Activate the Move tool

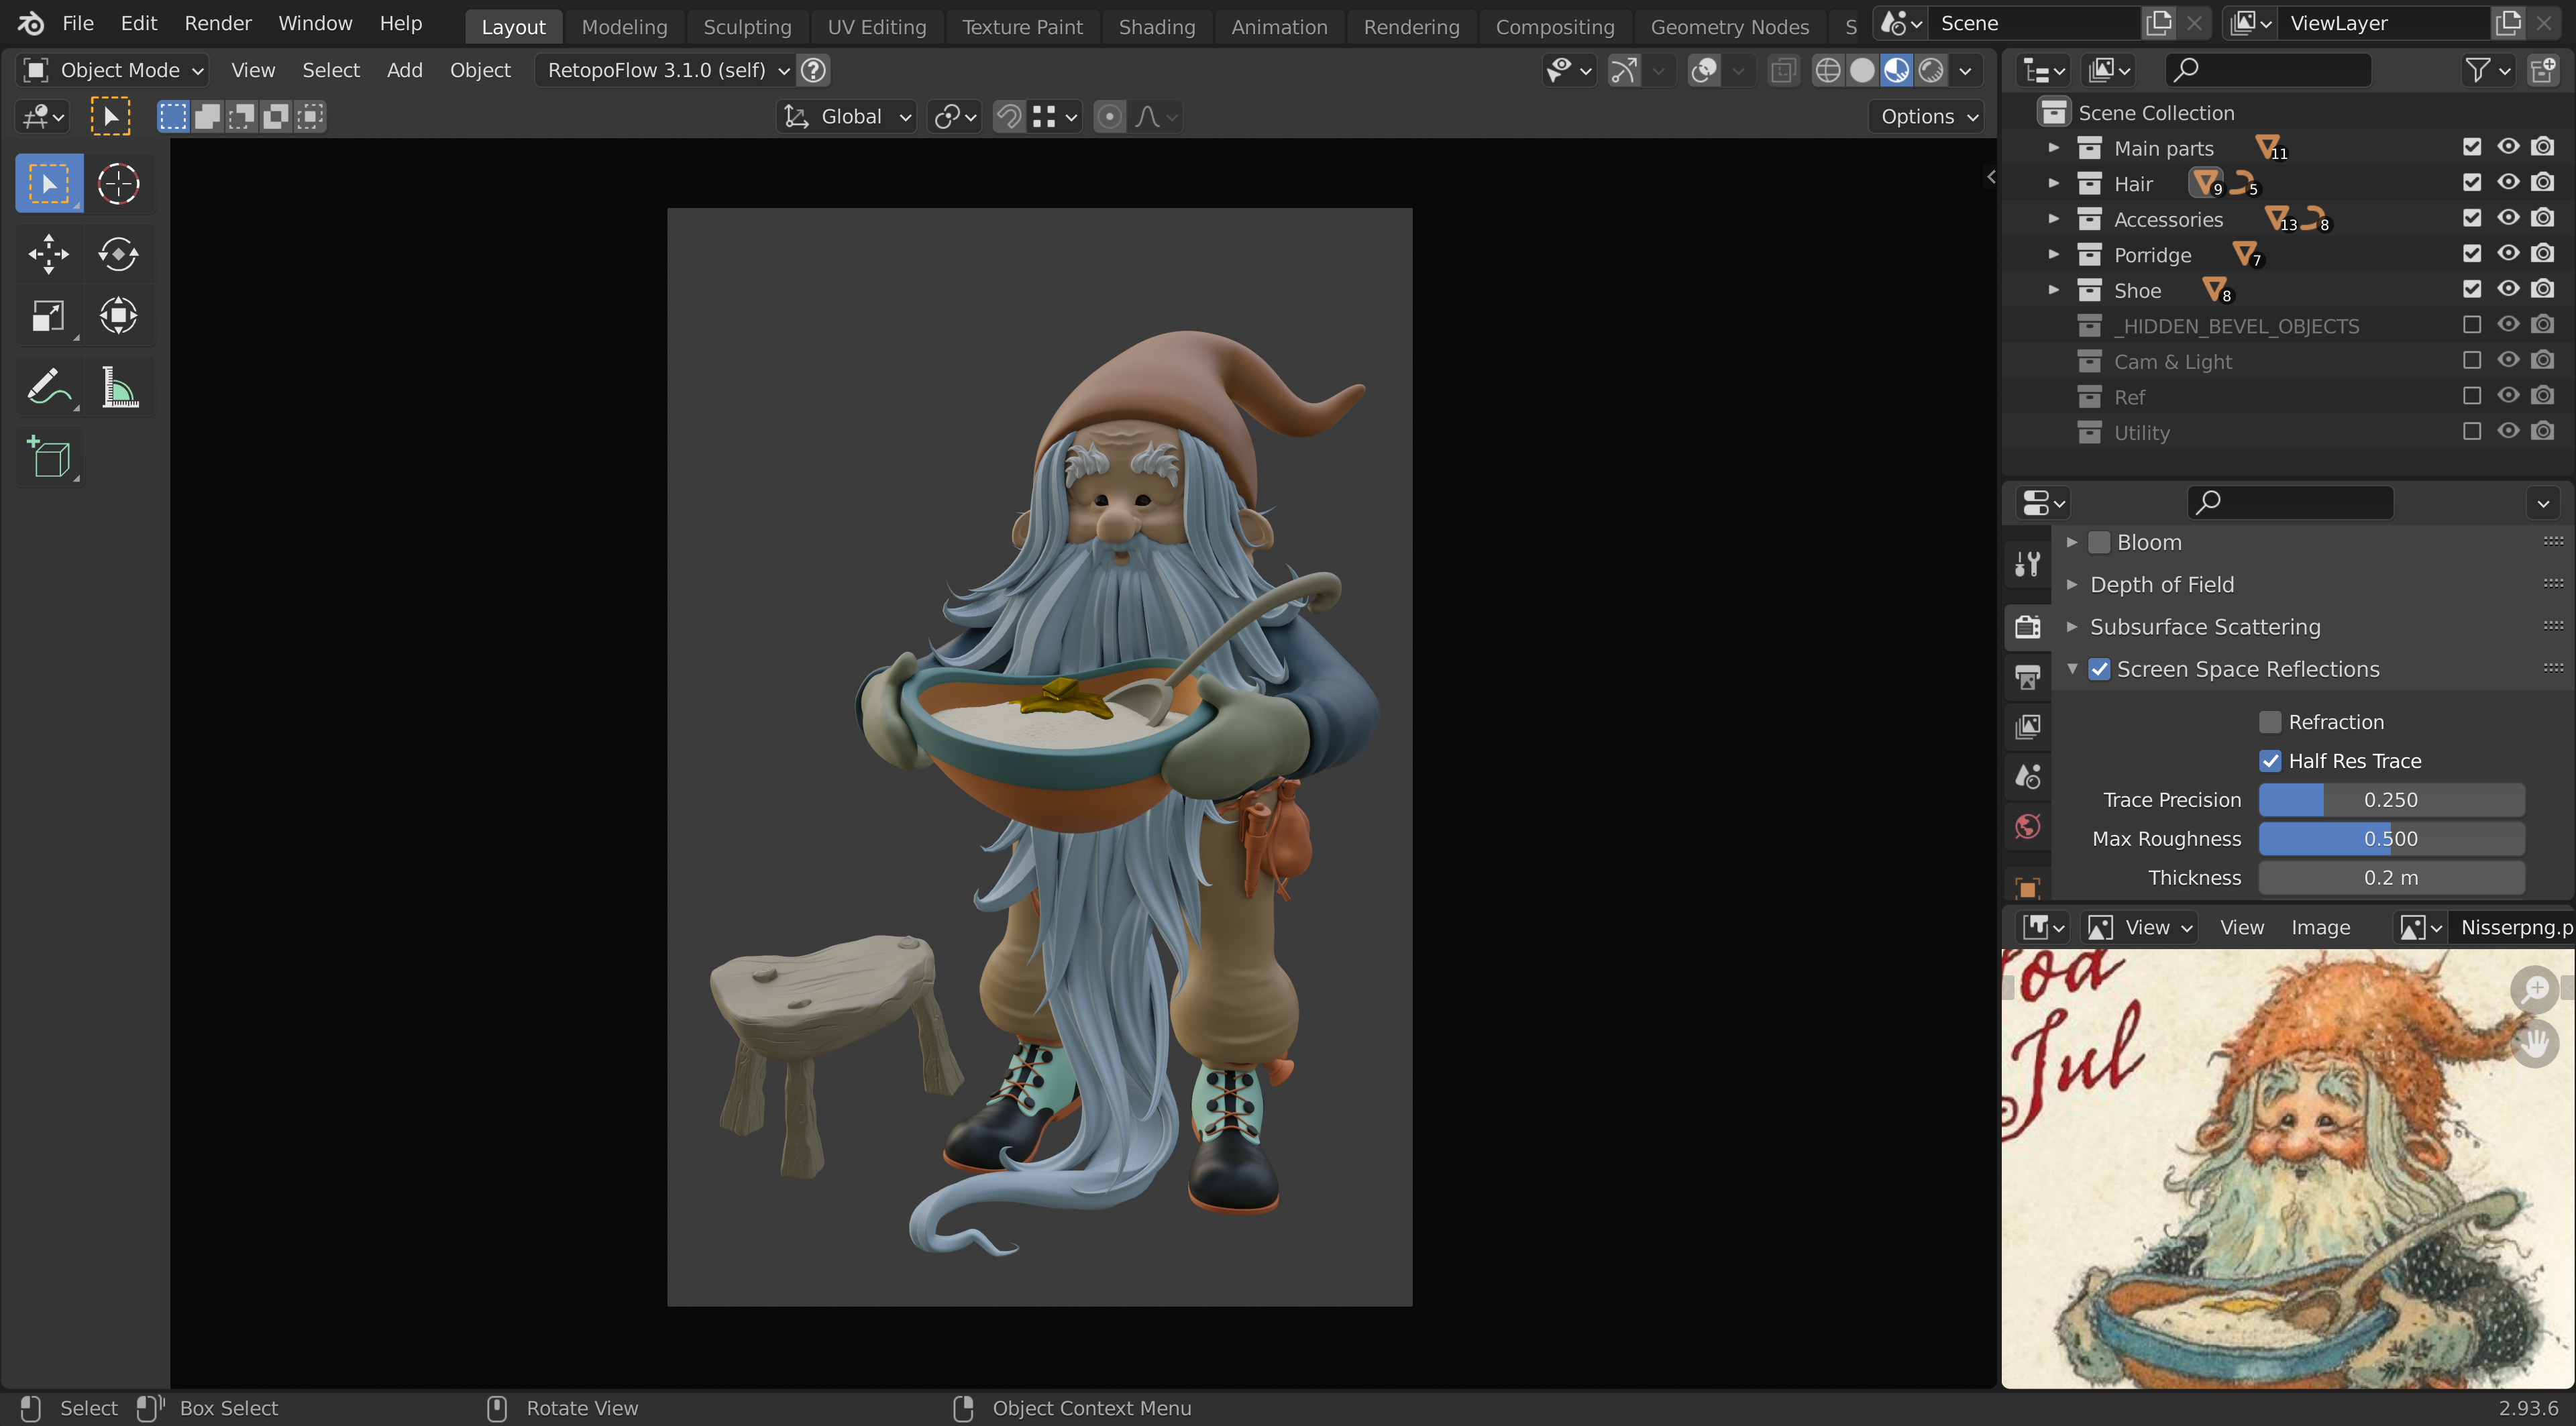[x=48, y=254]
